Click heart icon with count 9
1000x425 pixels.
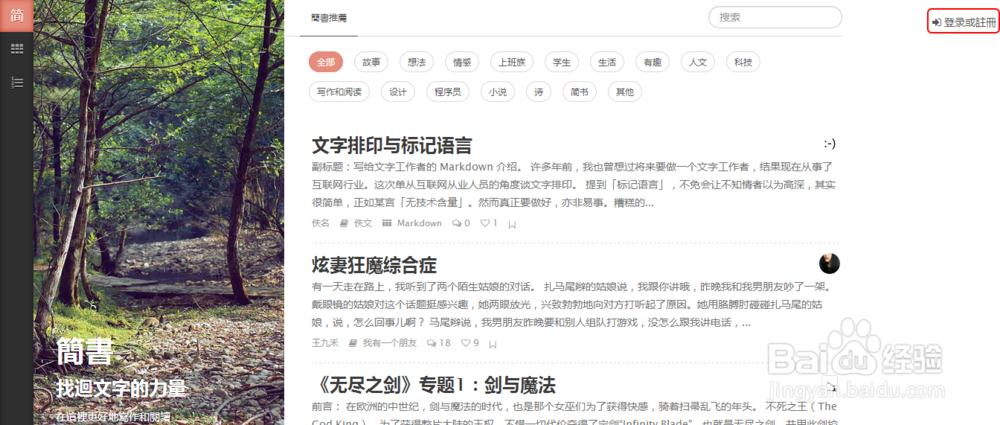click(465, 343)
